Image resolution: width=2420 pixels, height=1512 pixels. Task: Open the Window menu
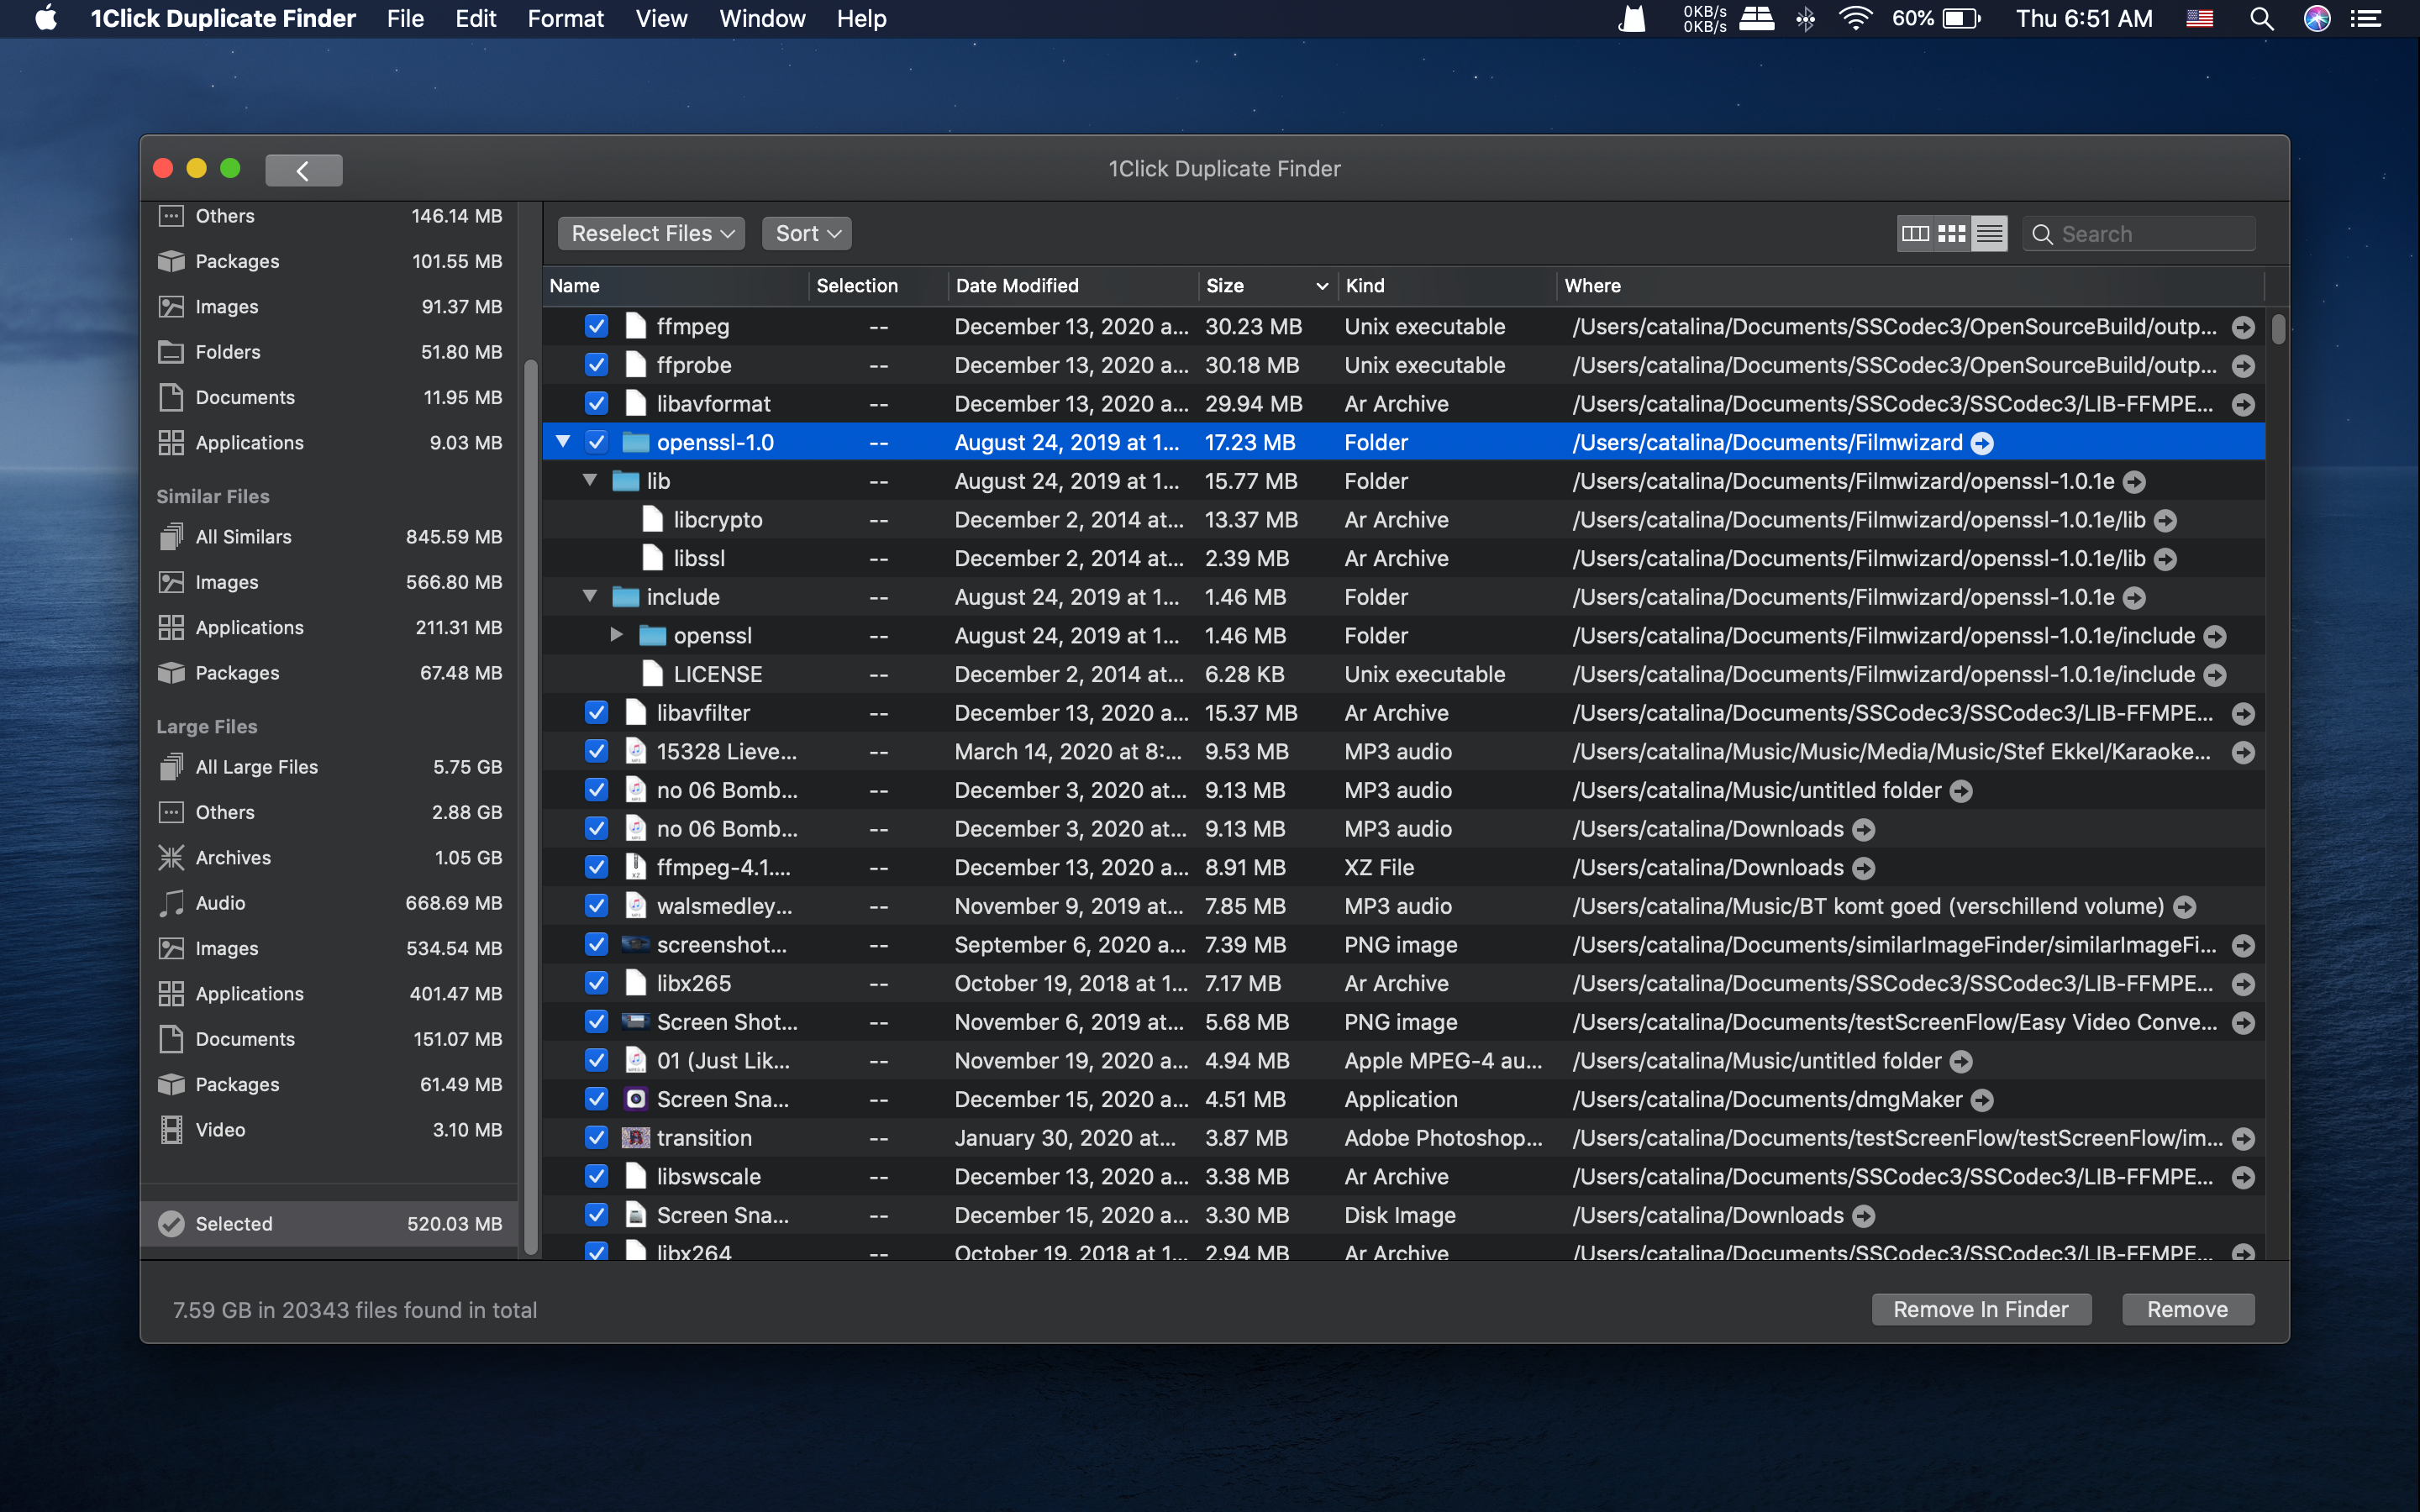[x=762, y=19]
